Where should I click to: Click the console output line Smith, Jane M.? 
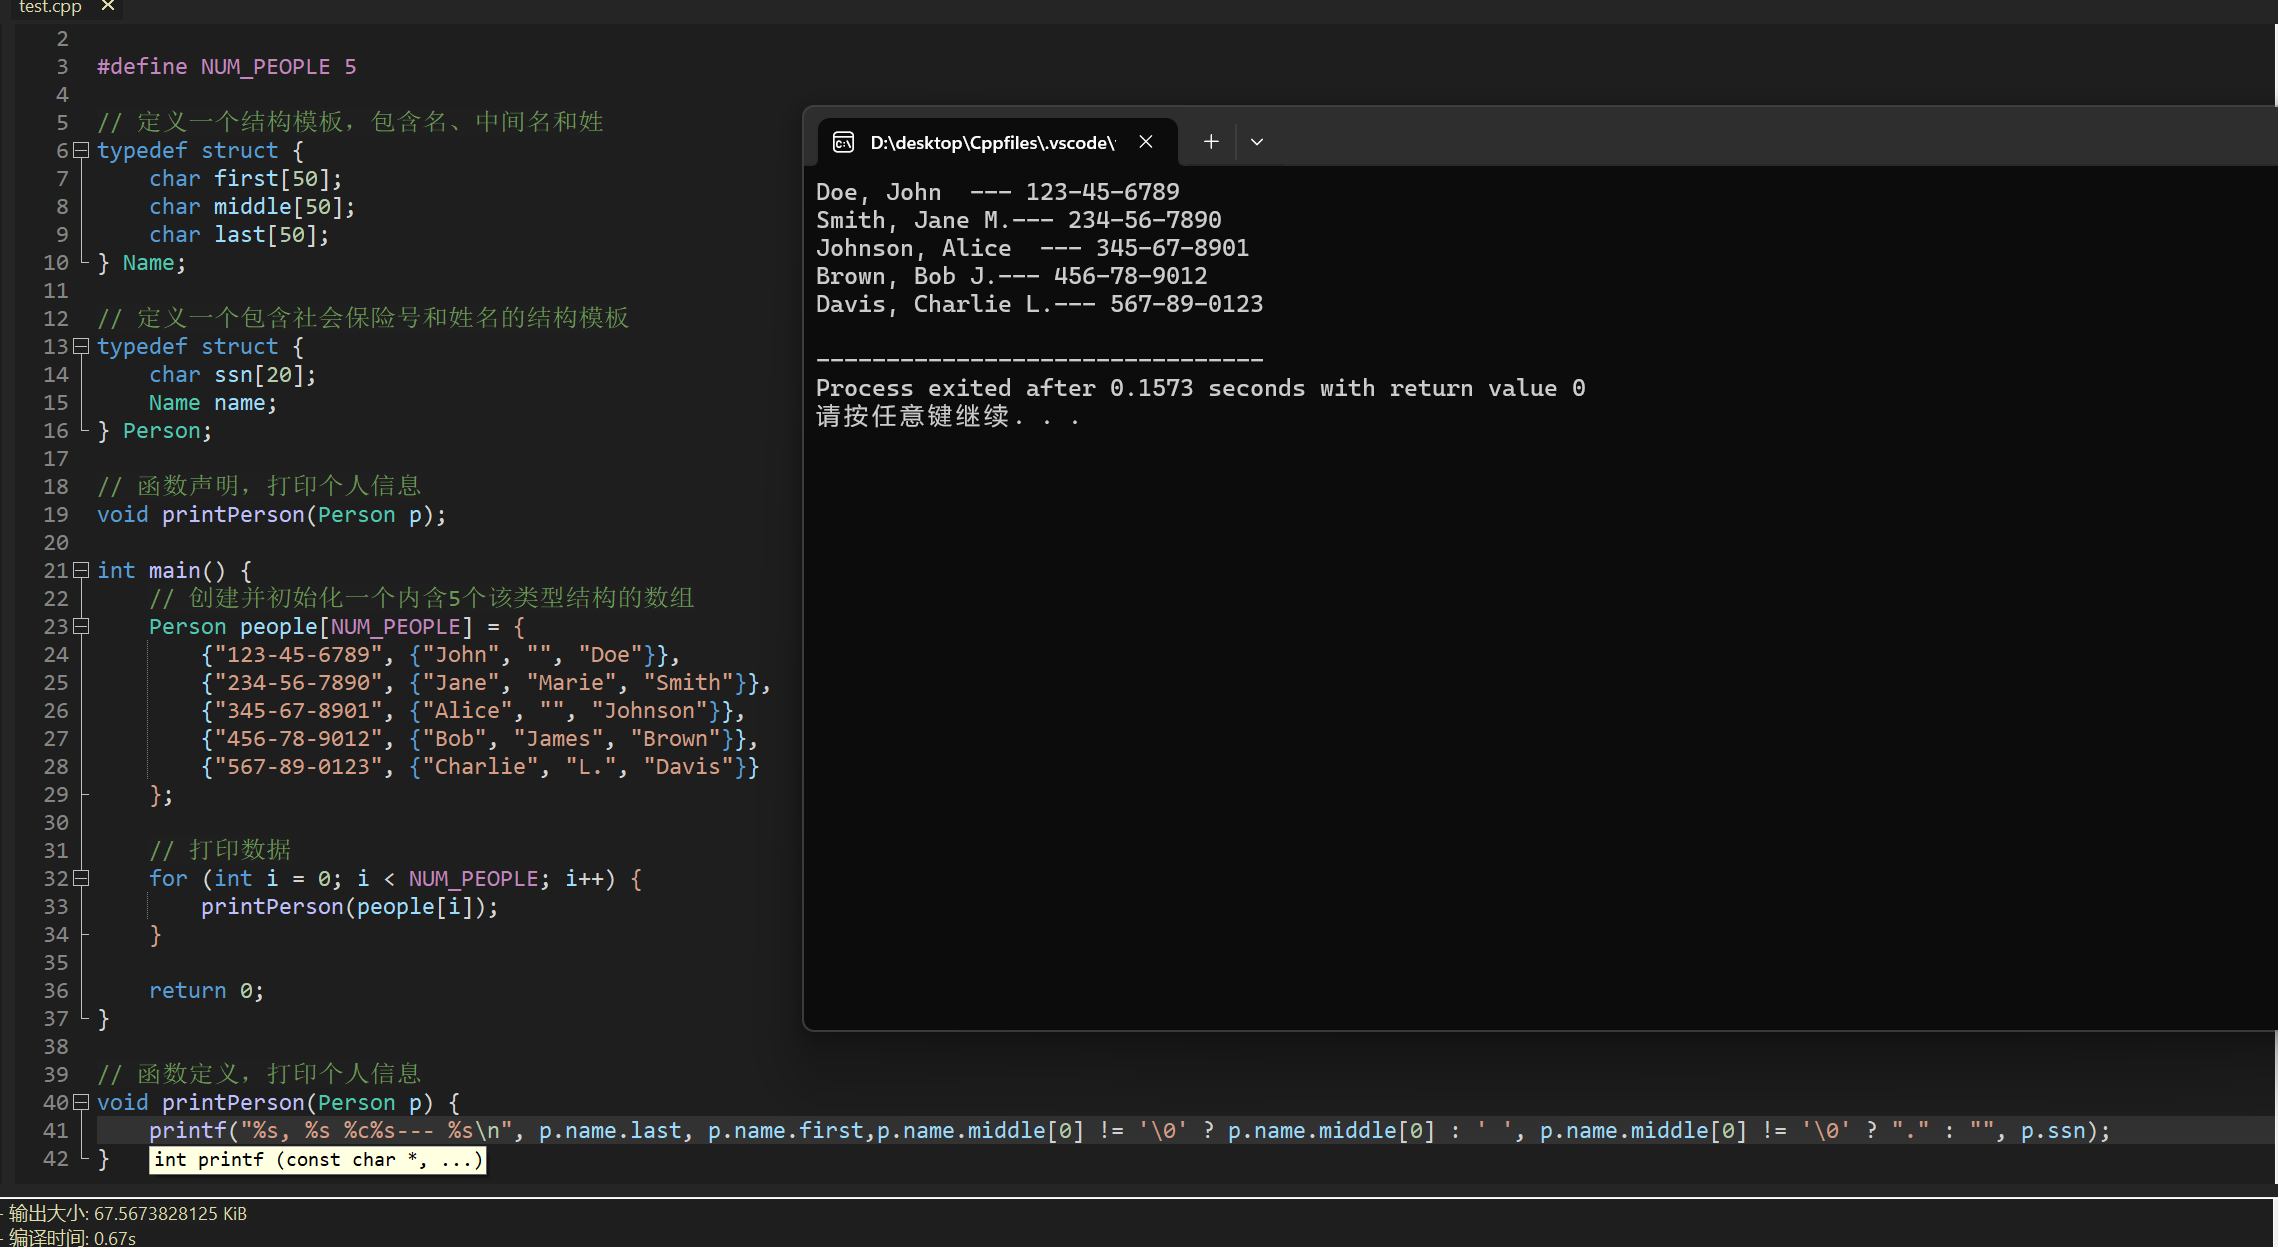tap(1019, 220)
